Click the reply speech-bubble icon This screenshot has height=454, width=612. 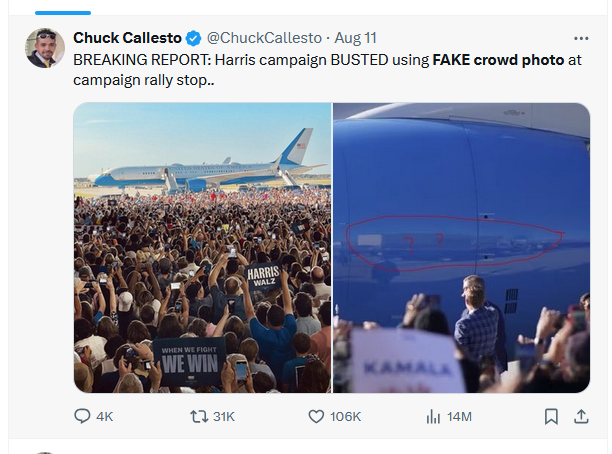(83, 416)
